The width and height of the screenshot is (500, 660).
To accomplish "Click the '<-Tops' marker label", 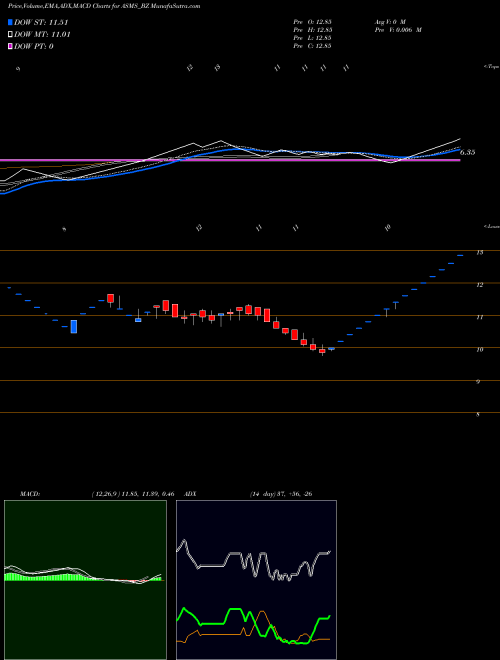I will tap(492, 67).
